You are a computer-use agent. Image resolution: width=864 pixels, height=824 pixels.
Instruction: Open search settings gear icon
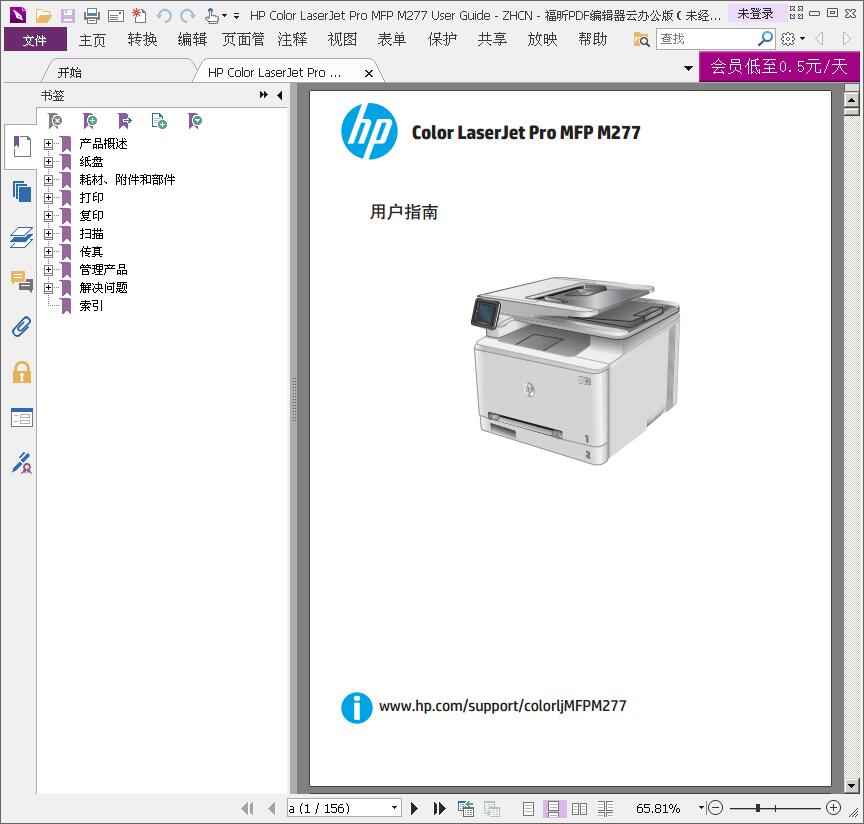[x=788, y=39]
